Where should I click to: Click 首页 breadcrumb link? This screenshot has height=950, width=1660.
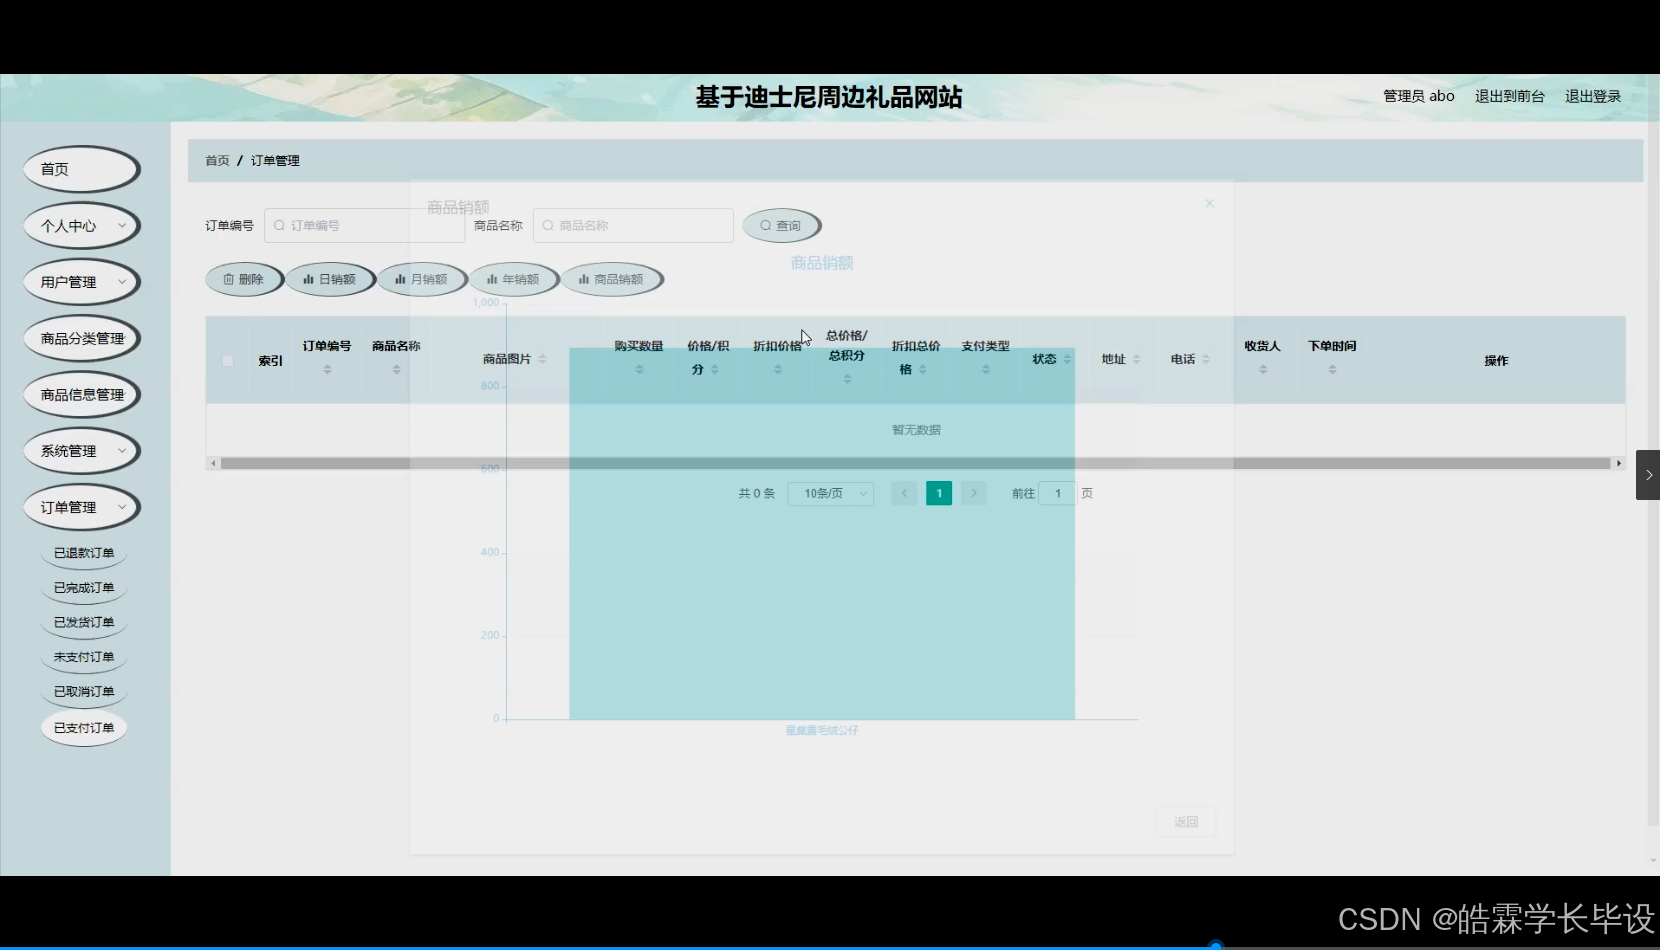coord(217,161)
